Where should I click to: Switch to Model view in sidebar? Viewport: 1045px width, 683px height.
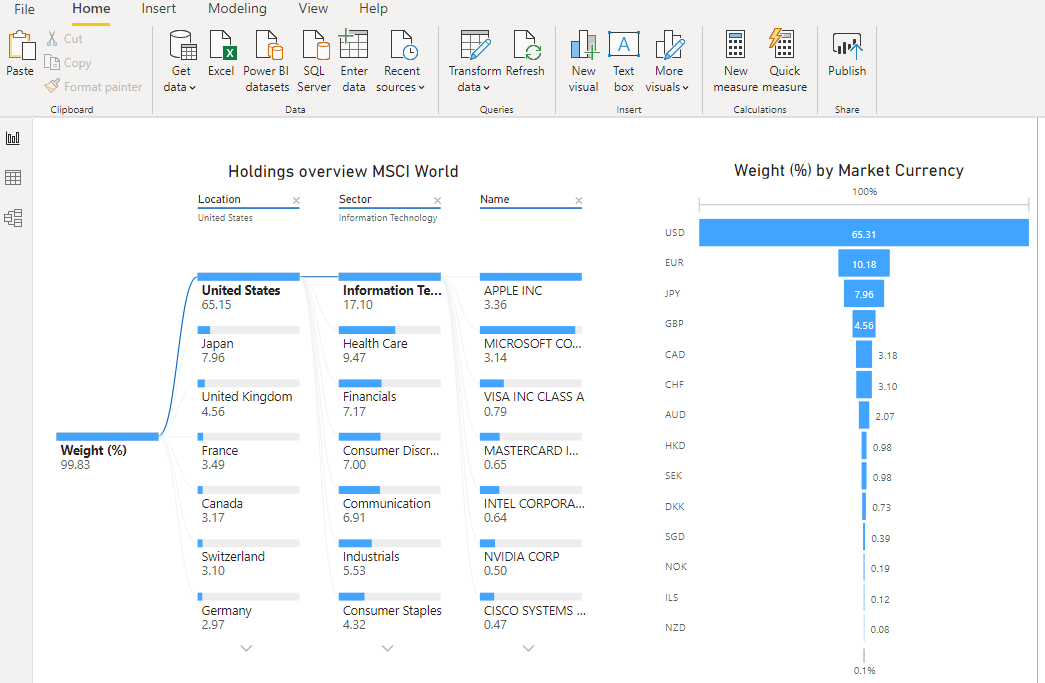[13, 218]
